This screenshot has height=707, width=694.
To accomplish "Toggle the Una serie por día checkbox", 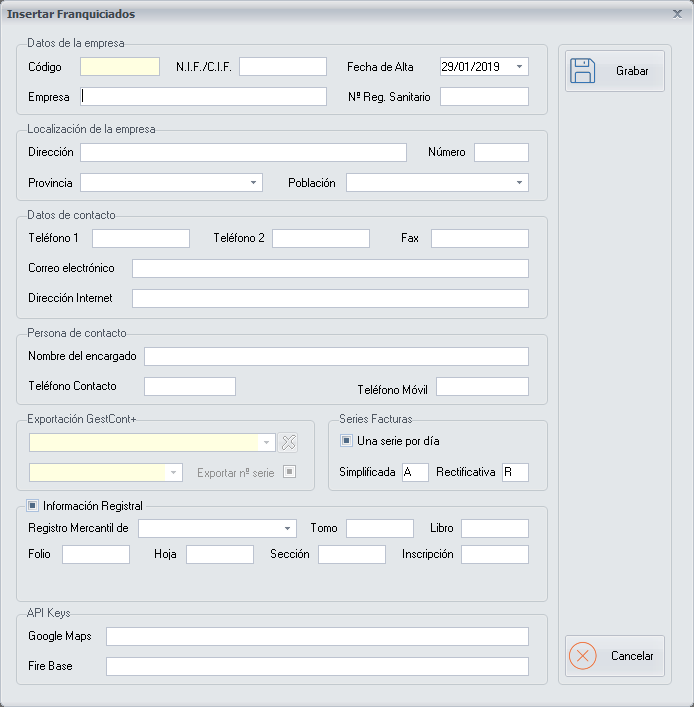I will click(347, 440).
